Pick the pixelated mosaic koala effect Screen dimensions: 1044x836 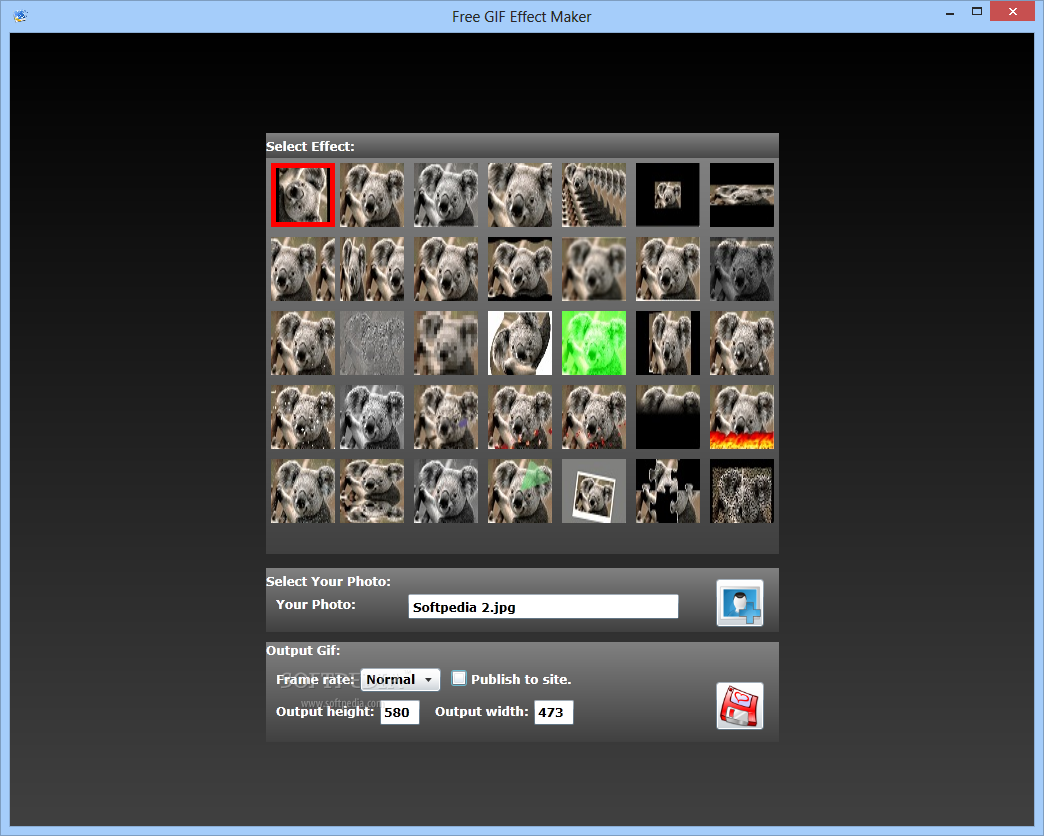click(446, 343)
